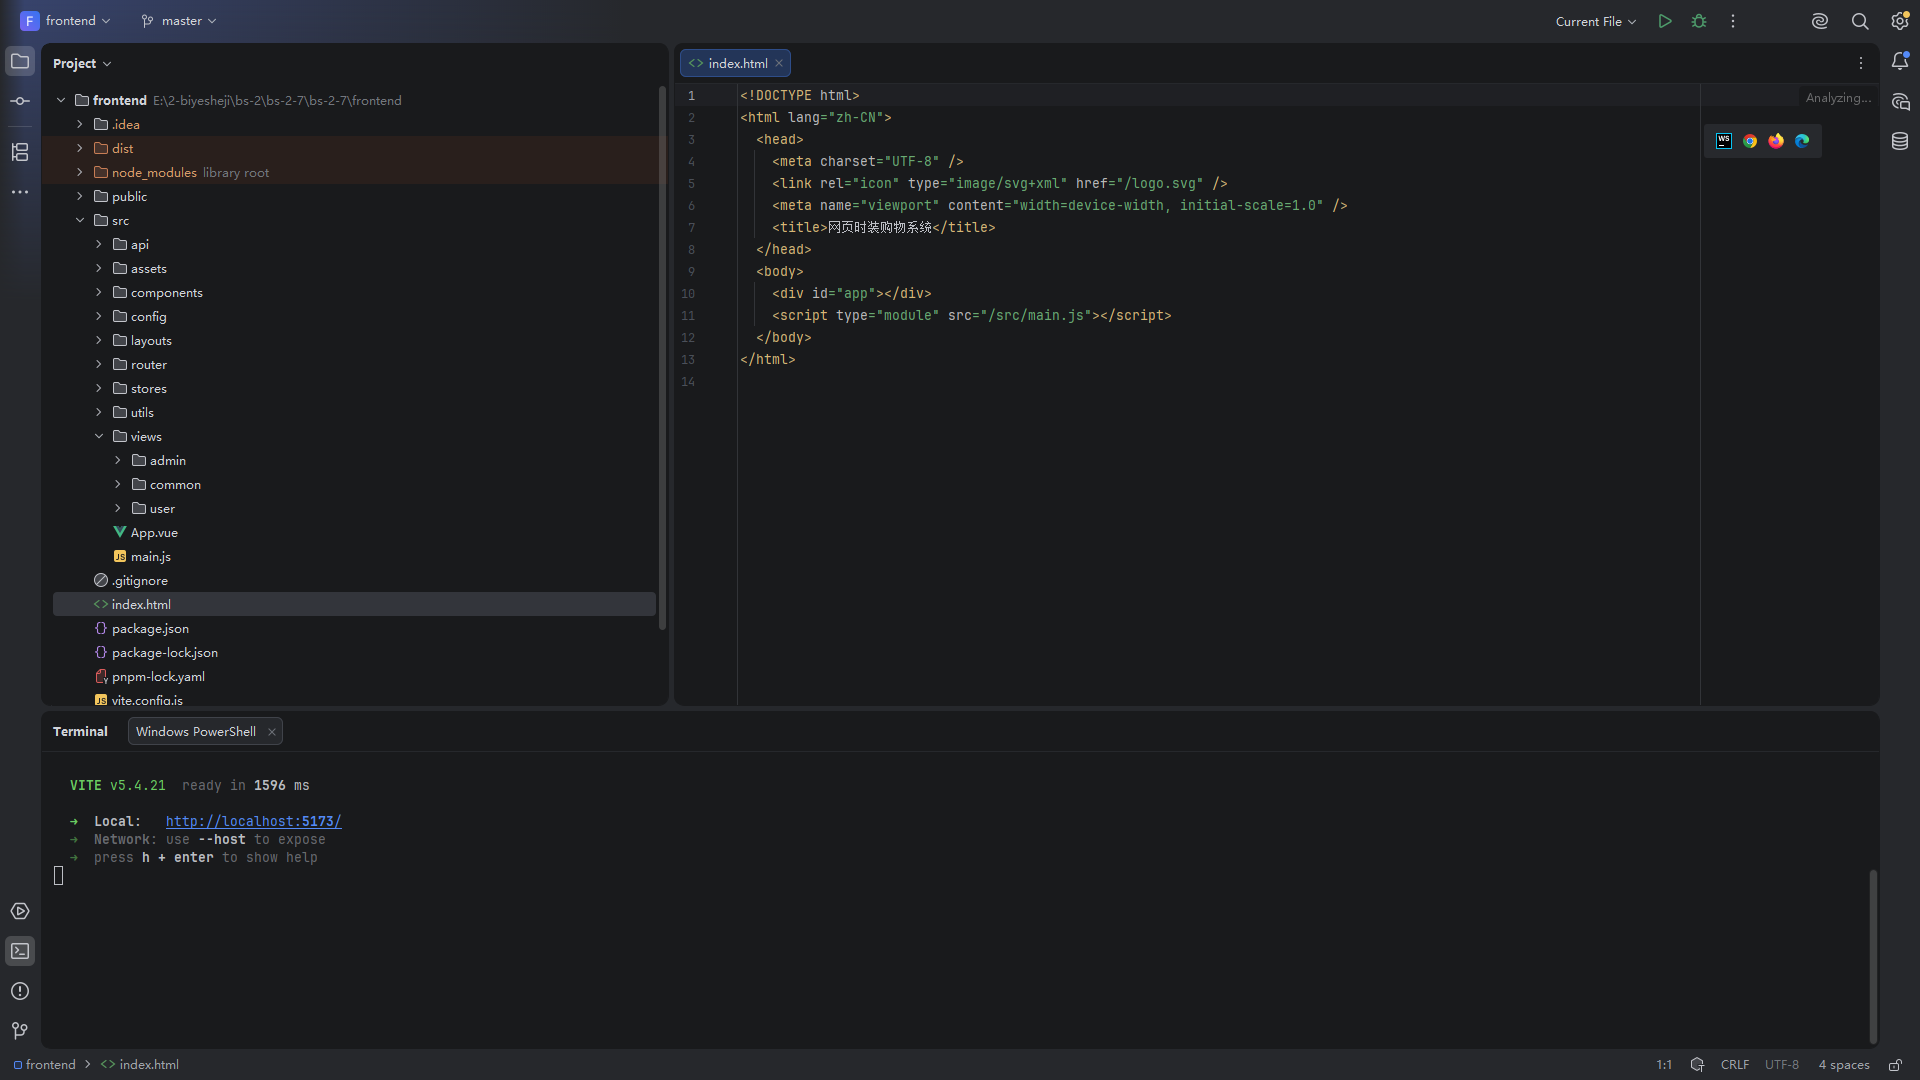1920x1080 pixels.
Task: Open the Commit tool window
Action: pyautogui.click(x=20, y=102)
